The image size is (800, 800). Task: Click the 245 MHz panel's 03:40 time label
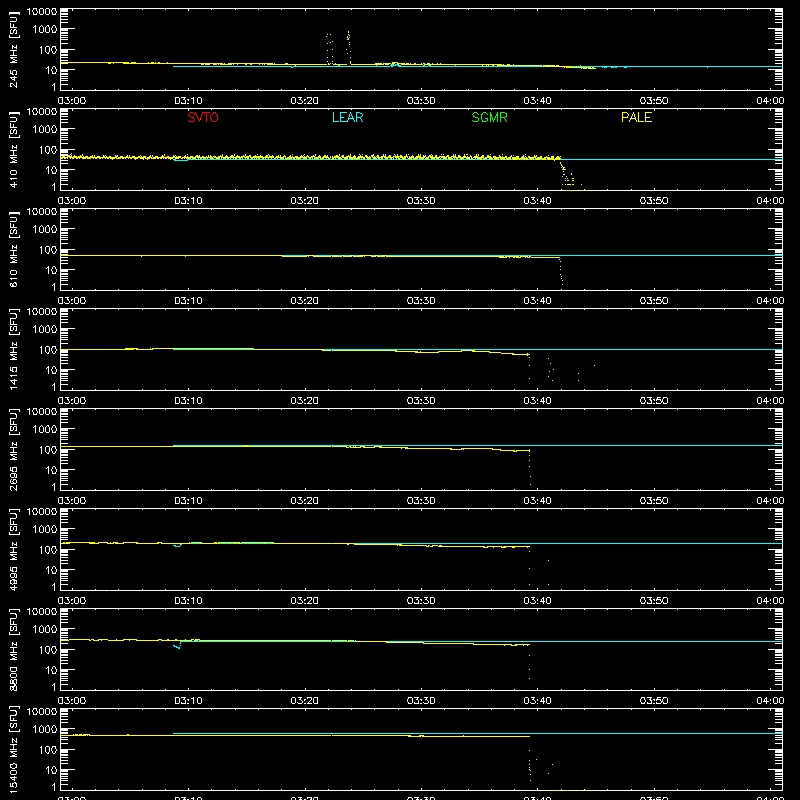pyautogui.click(x=537, y=101)
